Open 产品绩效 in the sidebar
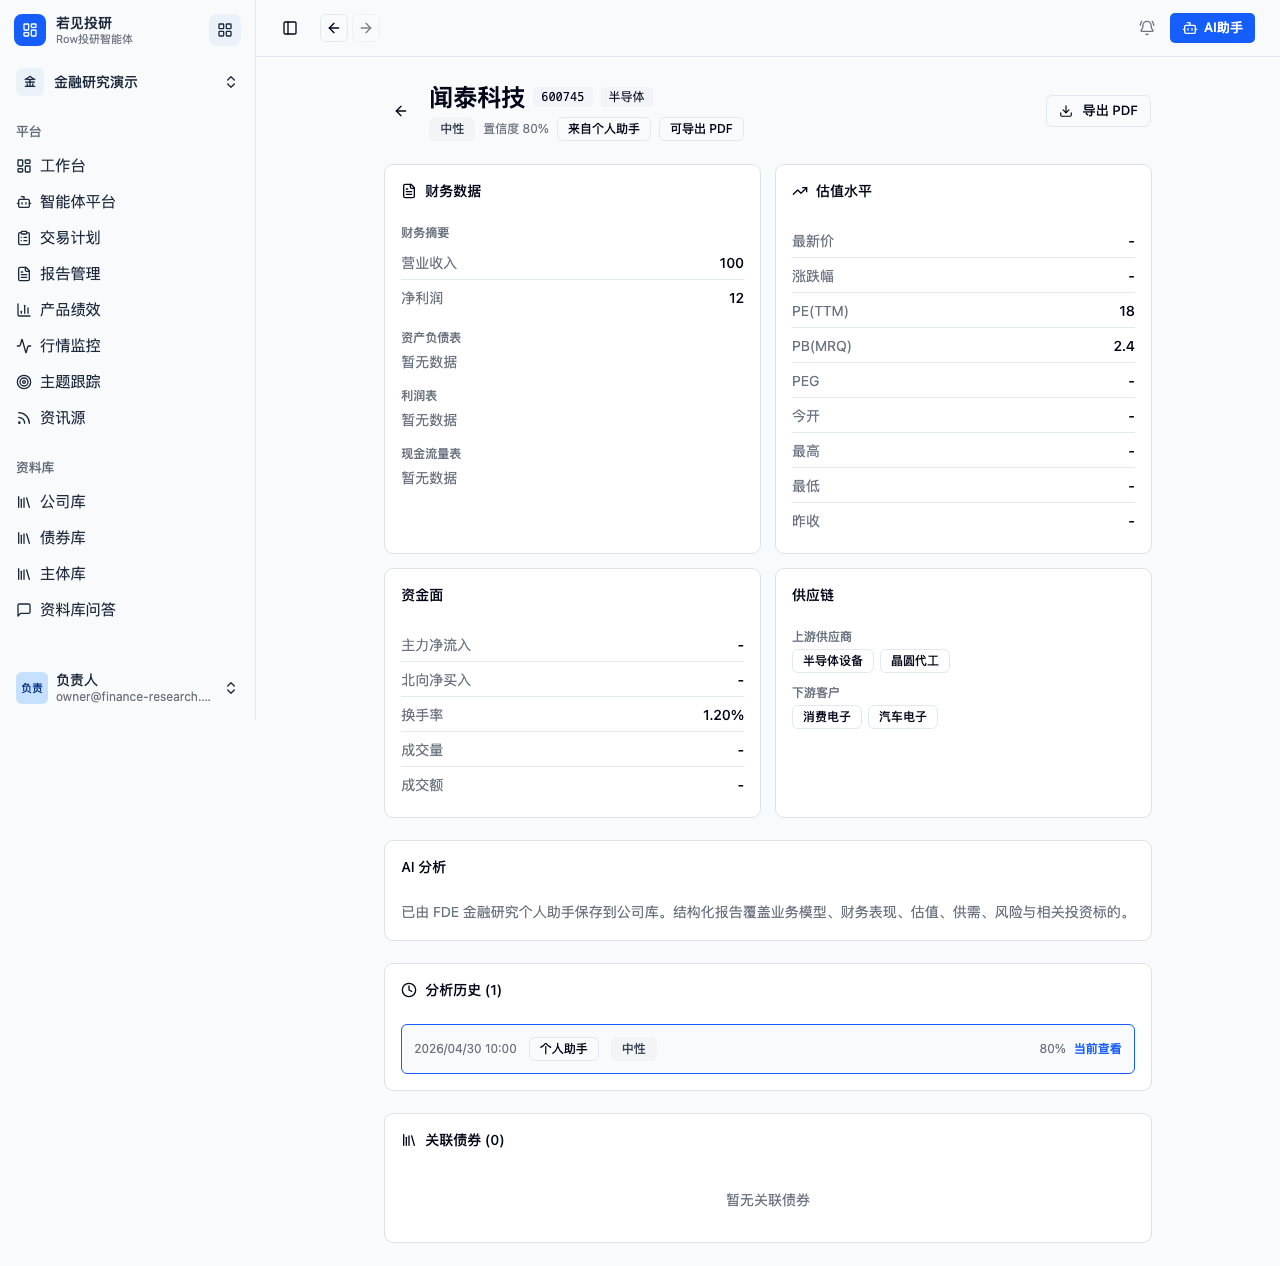Screen dimensions: 1280x1266 (128, 310)
